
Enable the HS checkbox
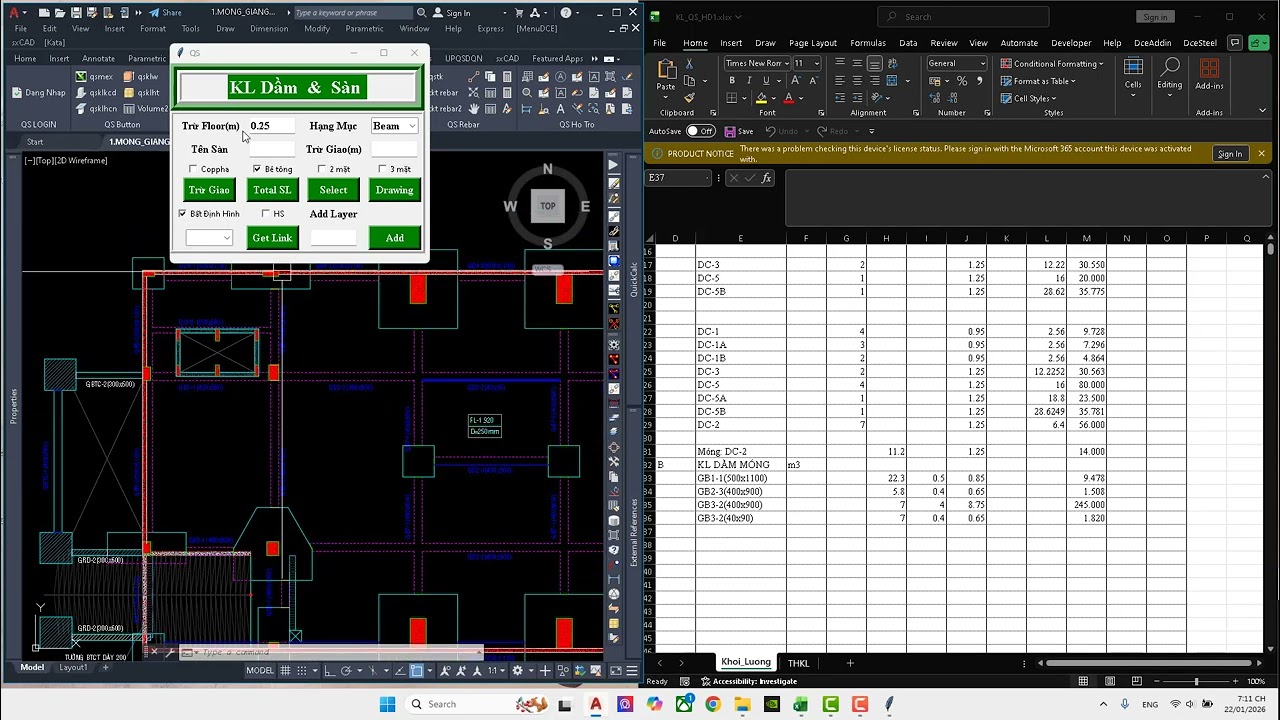[x=265, y=213]
